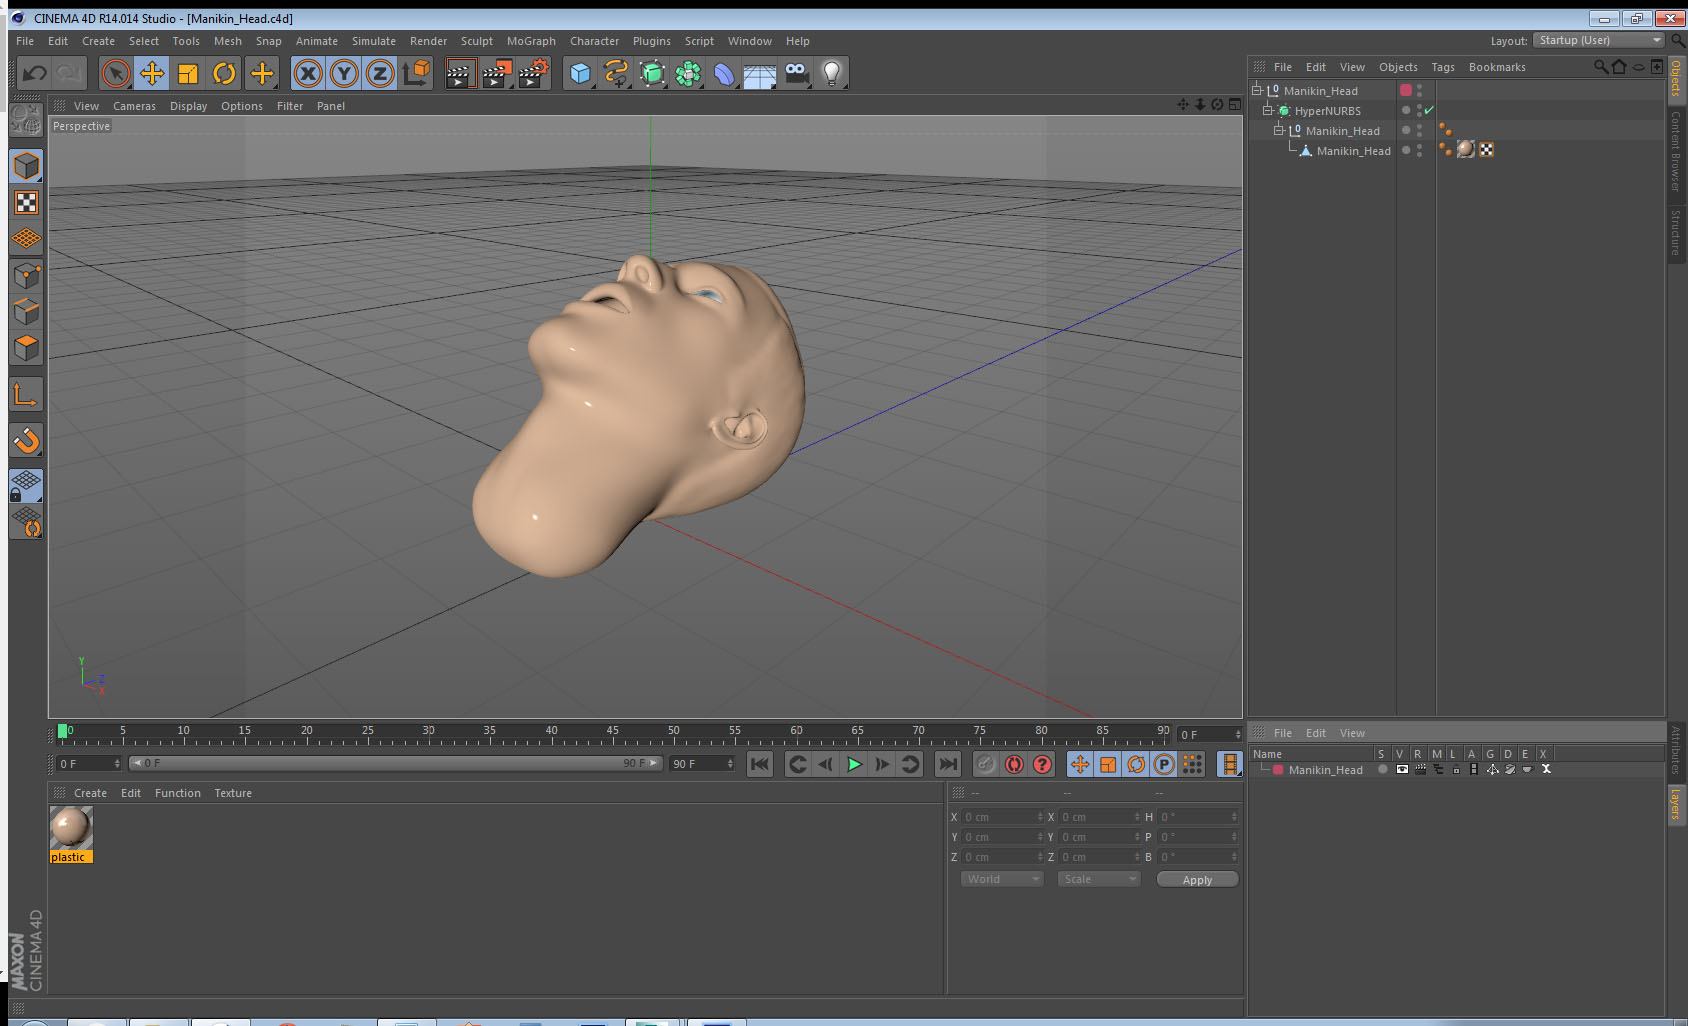Viewport: 1688px width, 1026px height.
Task: Toggle HyperNURBS enabled green checkmark
Action: pyautogui.click(x=1429, y=110)
